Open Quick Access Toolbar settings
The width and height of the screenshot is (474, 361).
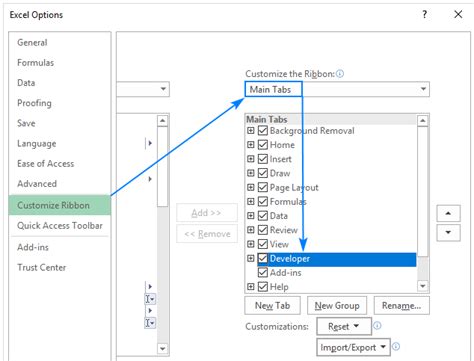click(x=60, y=226)
